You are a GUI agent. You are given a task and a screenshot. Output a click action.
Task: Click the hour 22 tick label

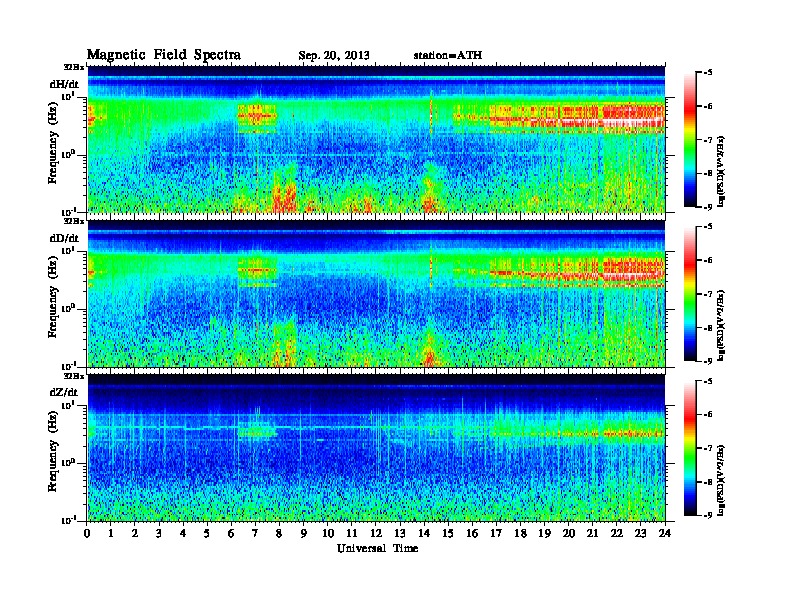[617, 533]
